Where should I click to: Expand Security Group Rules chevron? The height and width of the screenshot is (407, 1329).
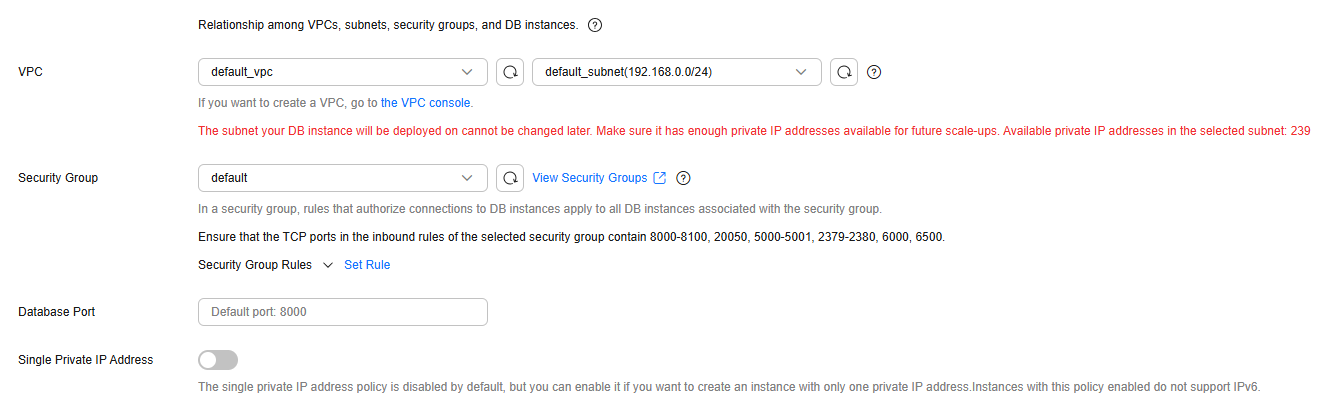tap(327, 265)
